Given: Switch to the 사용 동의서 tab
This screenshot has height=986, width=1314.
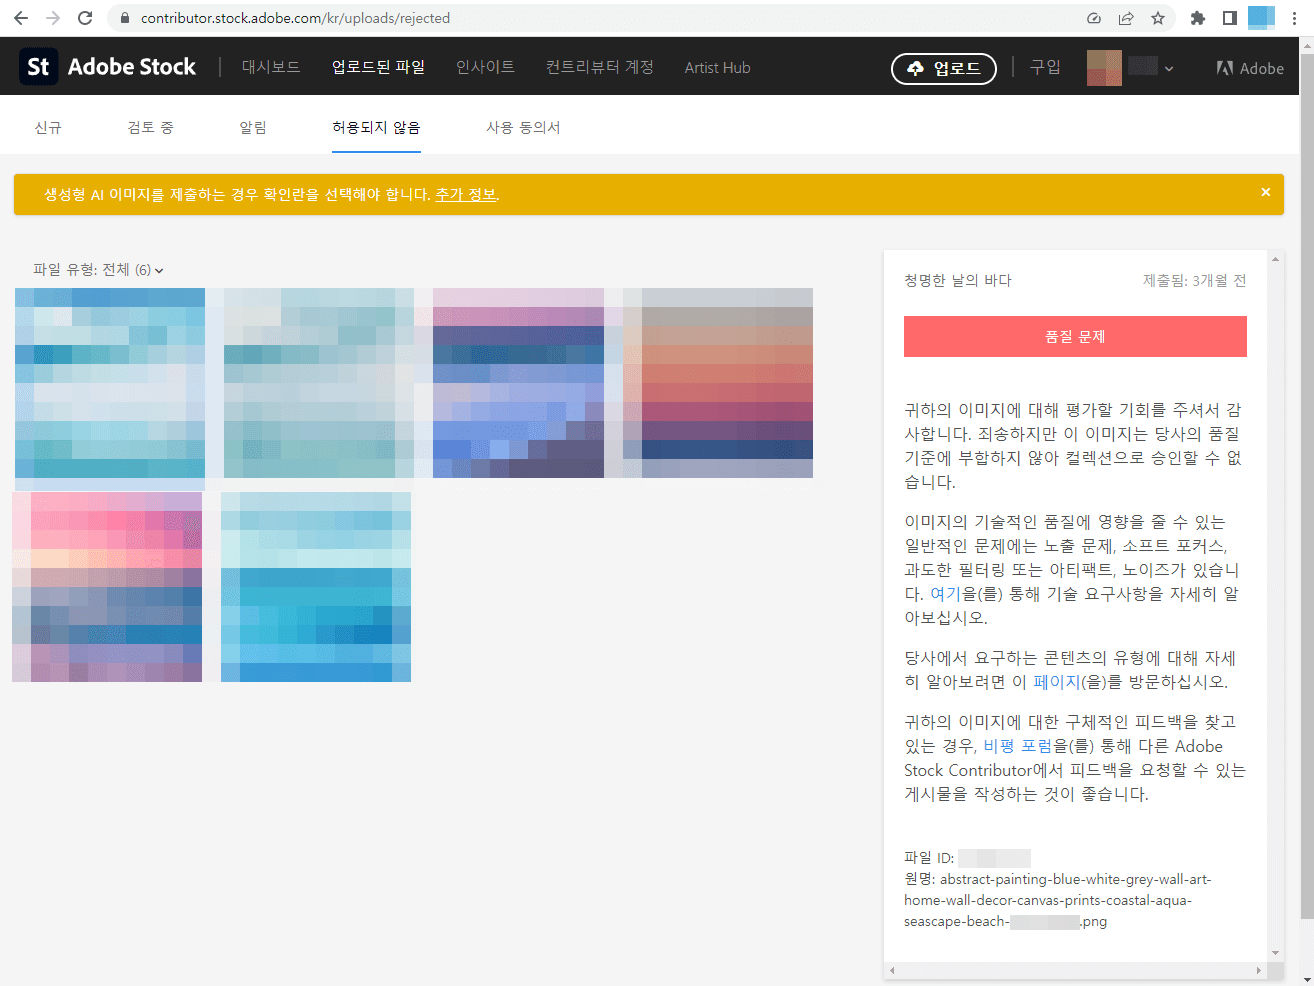Looking at the screenshot, I should pos(523,127).
